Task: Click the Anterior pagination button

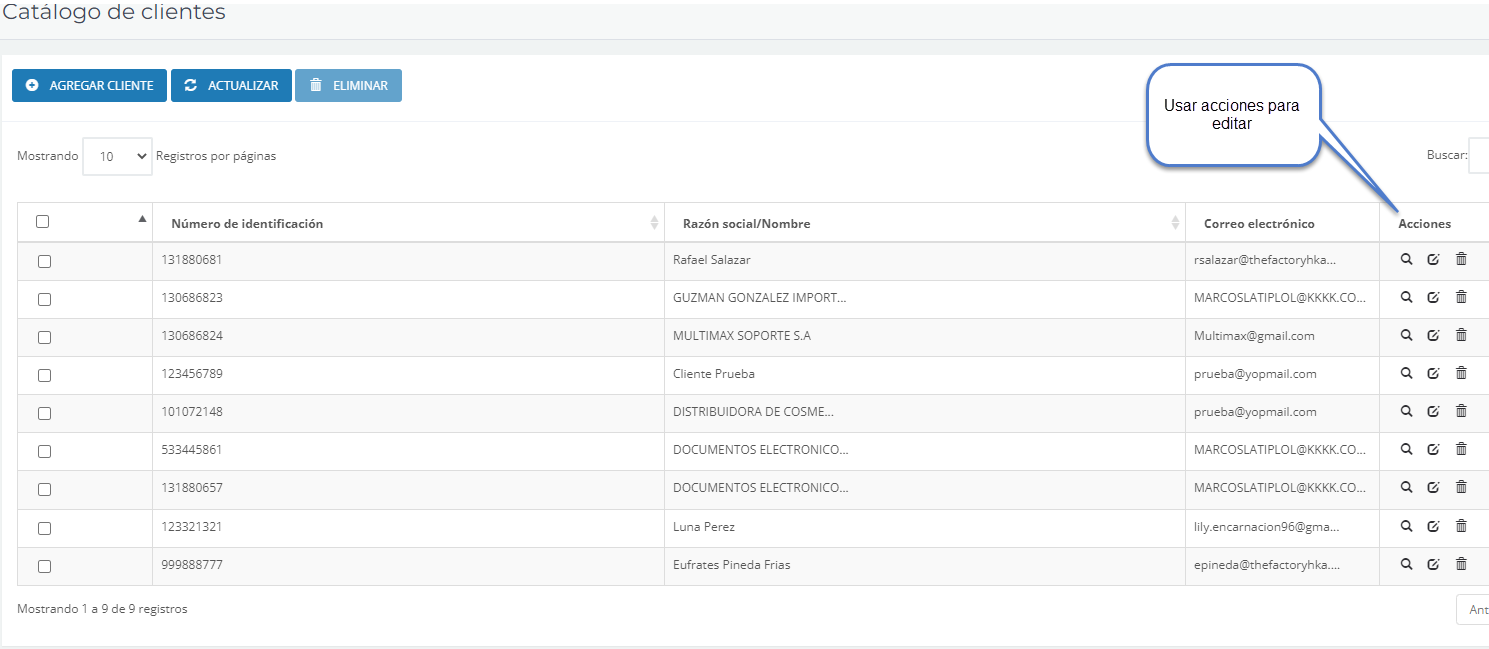Action: tap(1474, 610)
